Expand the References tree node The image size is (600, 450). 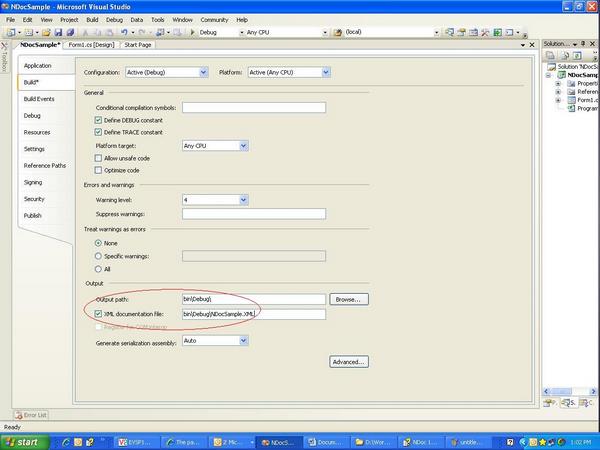coord(558,92)
